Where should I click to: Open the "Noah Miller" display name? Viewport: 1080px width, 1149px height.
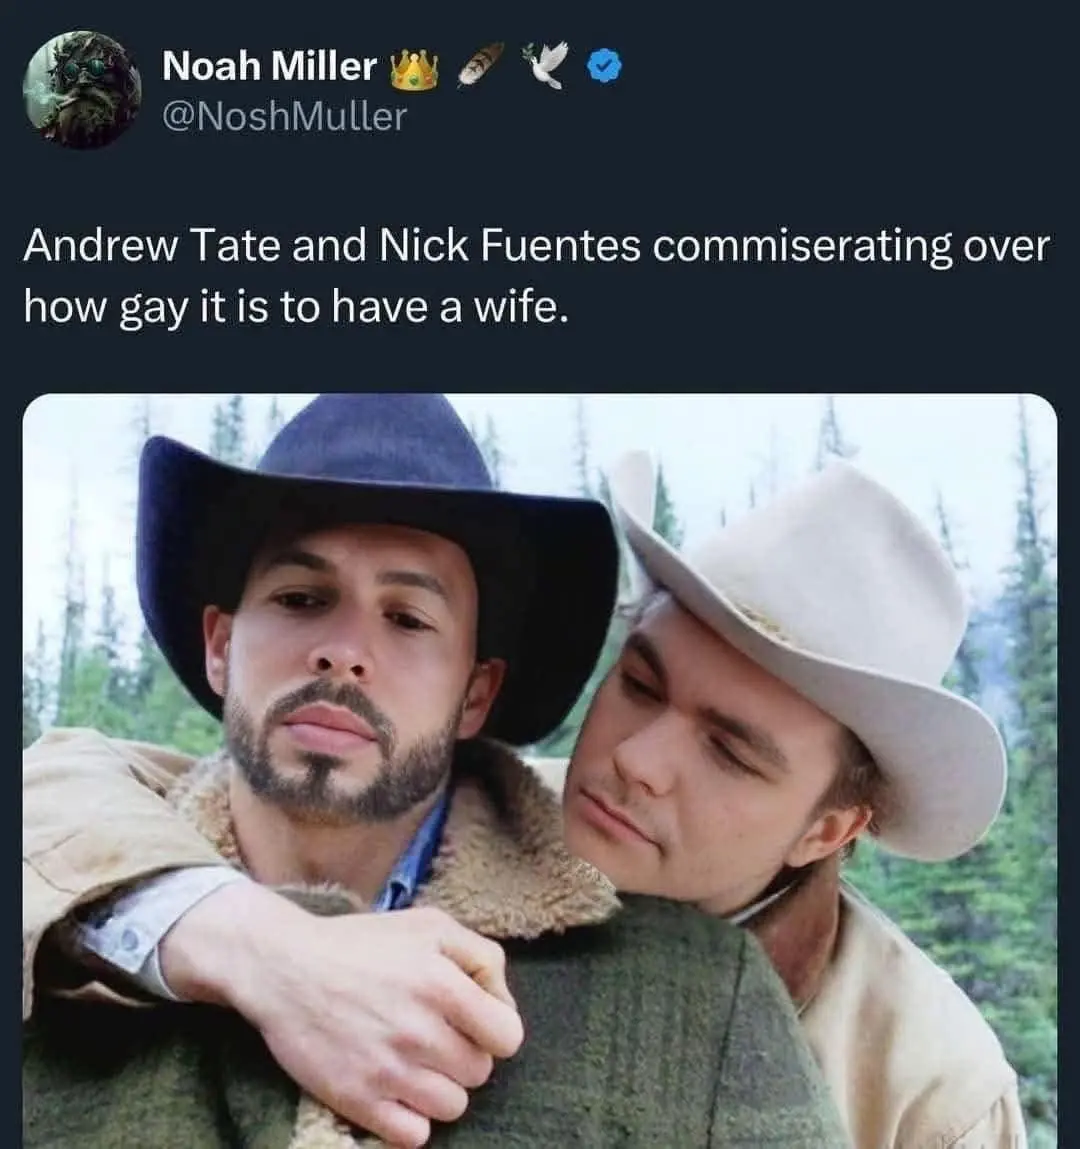point(269,67)
